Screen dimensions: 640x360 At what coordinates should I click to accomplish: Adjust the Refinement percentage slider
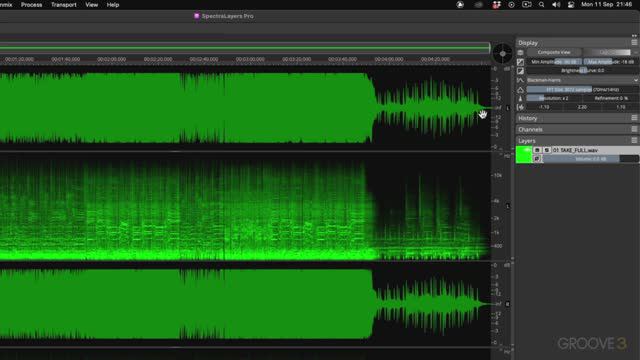coord(611,98)
